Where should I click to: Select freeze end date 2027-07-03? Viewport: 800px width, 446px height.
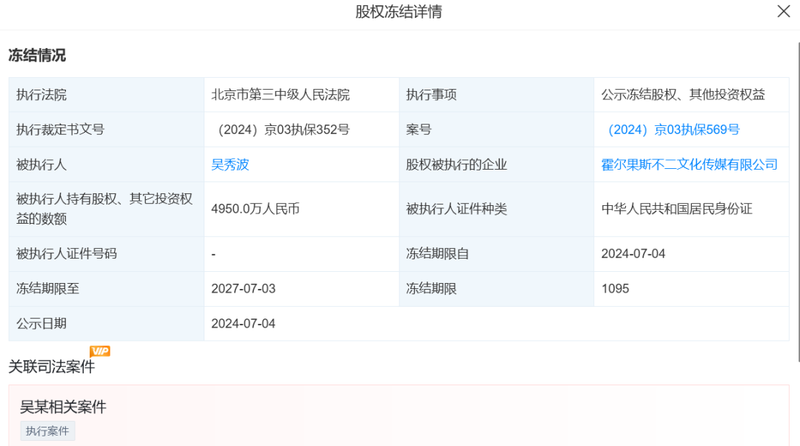(x=243, y=288)
